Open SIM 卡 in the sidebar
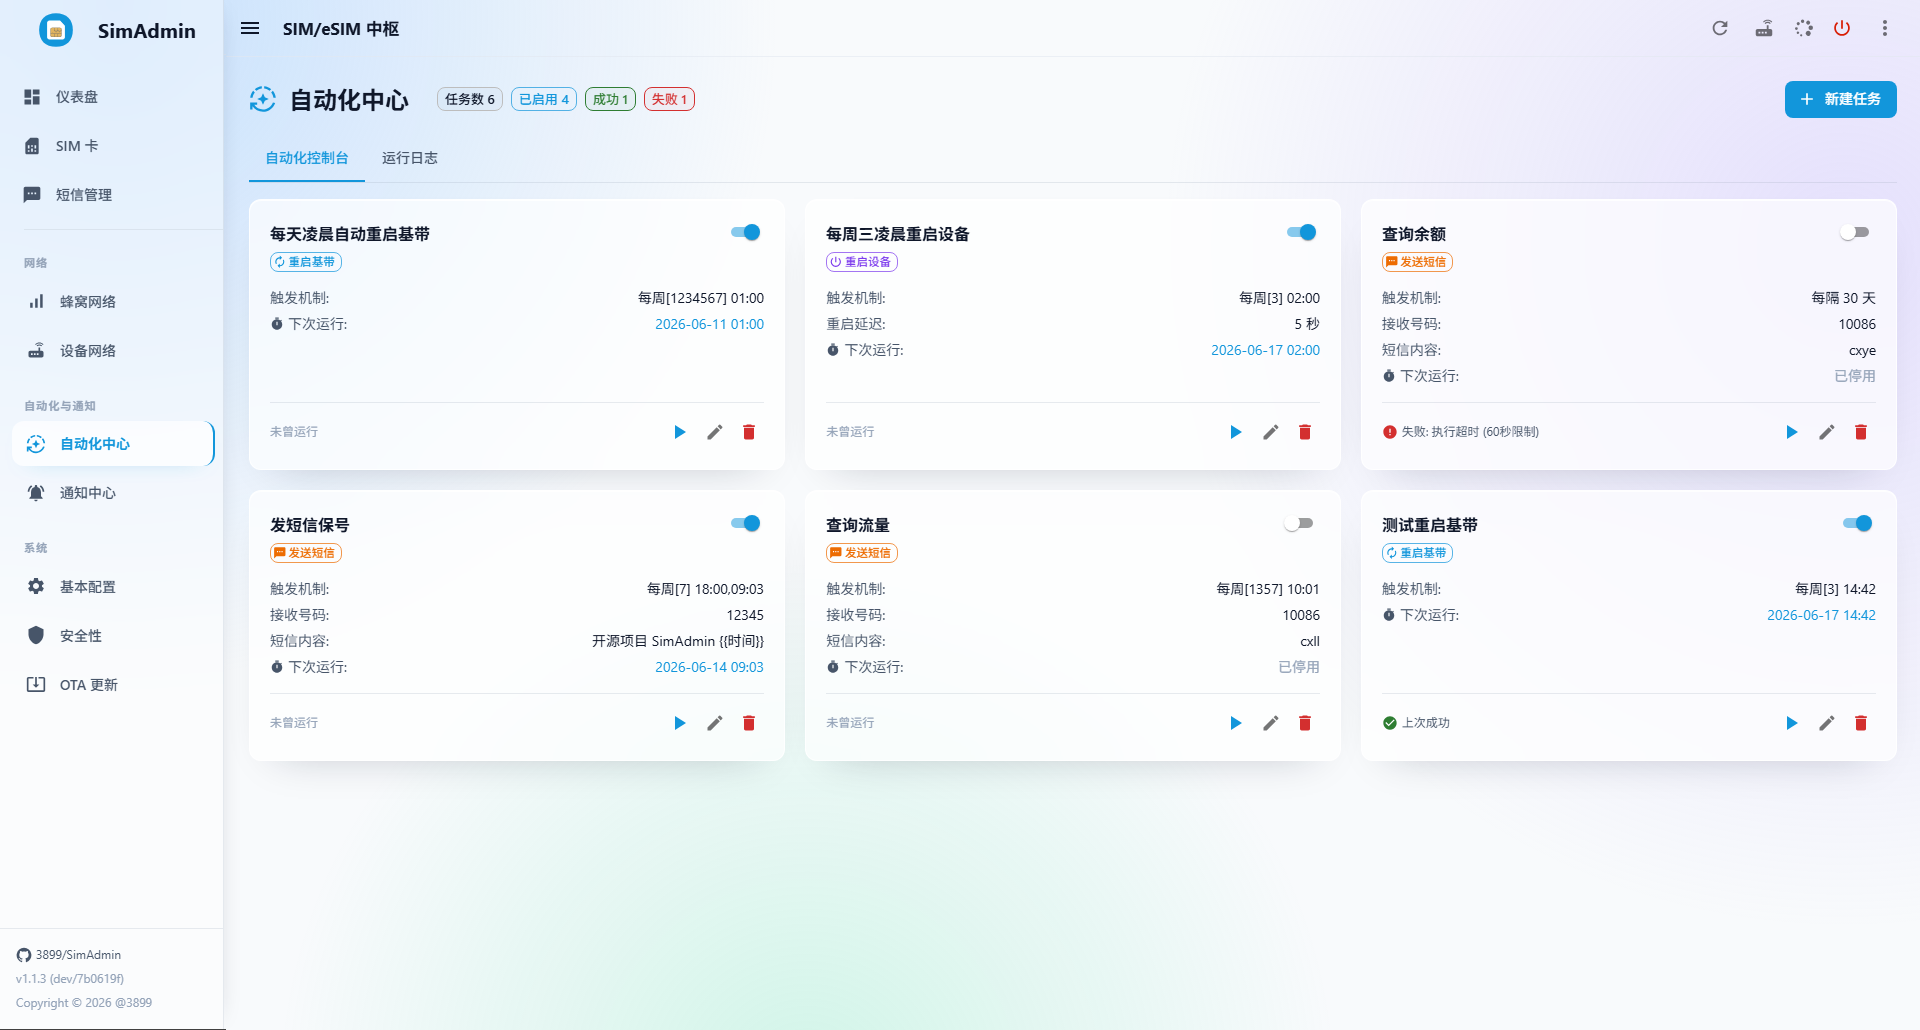The width and height of the screenshot is (1920, 1030). point(112,146)
